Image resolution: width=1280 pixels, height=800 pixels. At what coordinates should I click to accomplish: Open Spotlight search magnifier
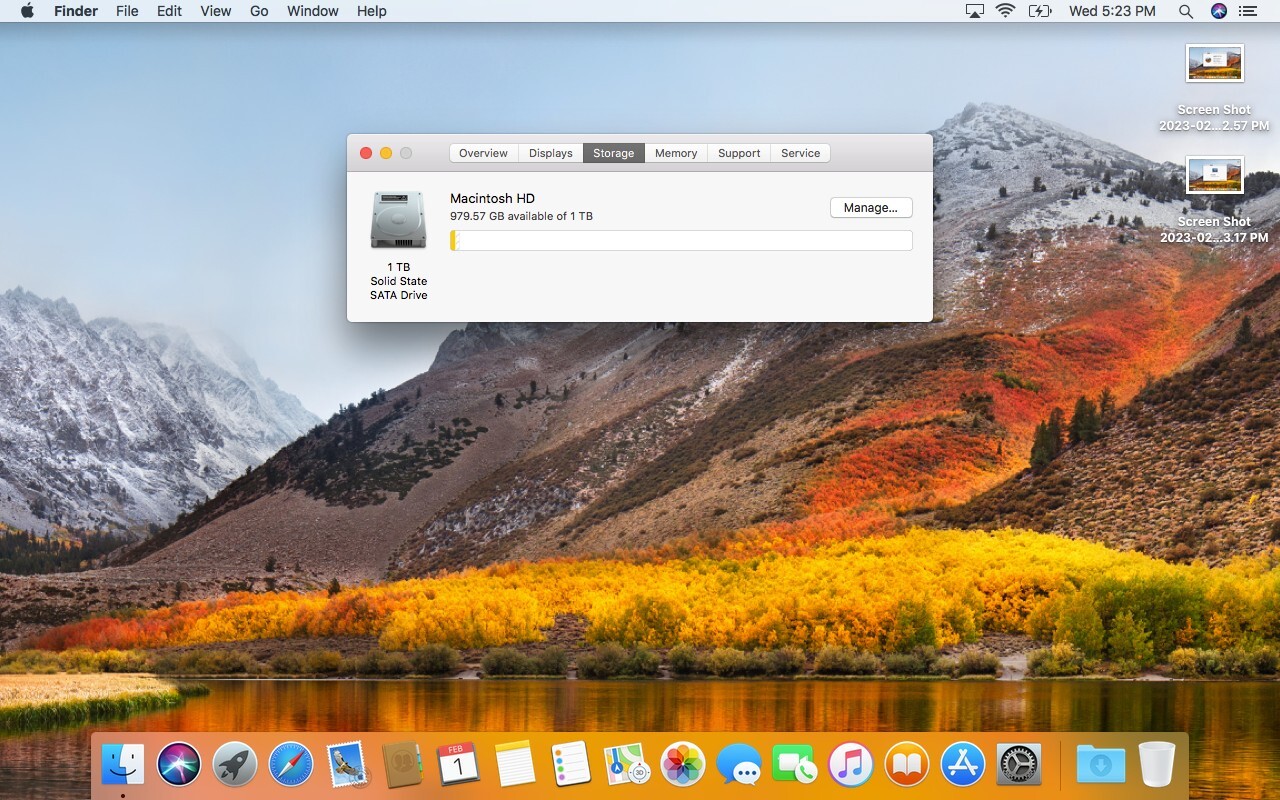coord(1186,11)
